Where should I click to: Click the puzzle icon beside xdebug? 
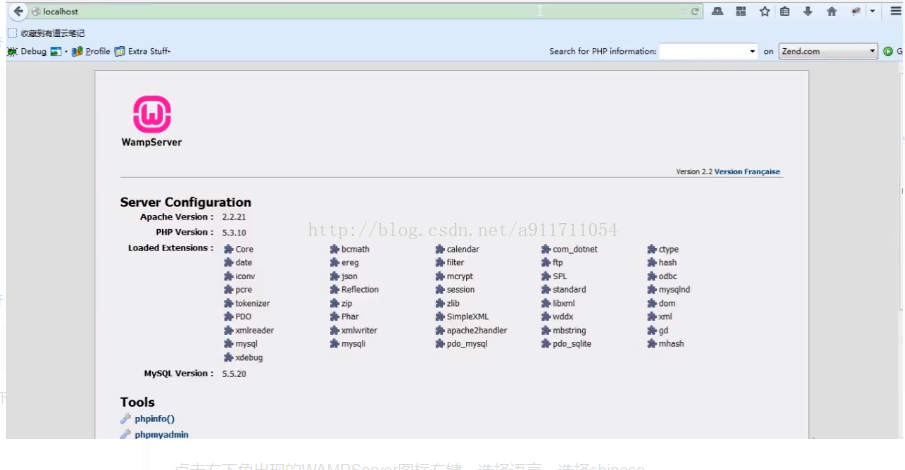(229, 357)
